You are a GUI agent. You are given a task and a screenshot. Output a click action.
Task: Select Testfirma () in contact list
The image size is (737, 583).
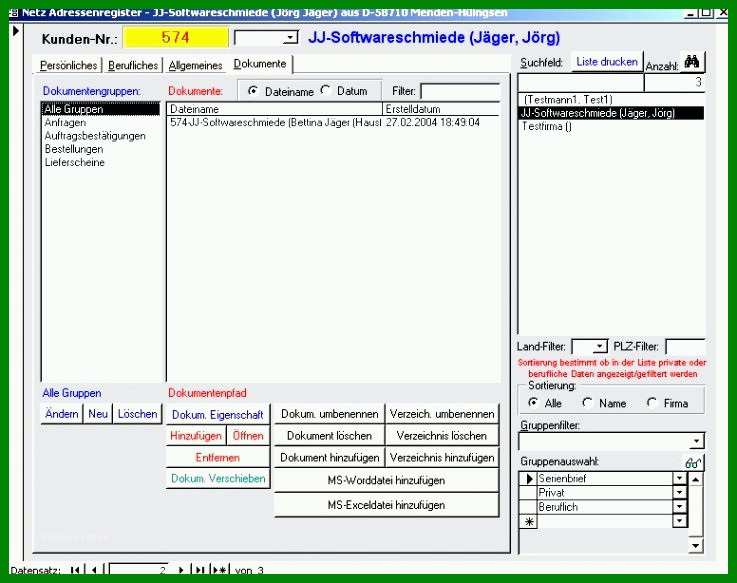(612, 126)
